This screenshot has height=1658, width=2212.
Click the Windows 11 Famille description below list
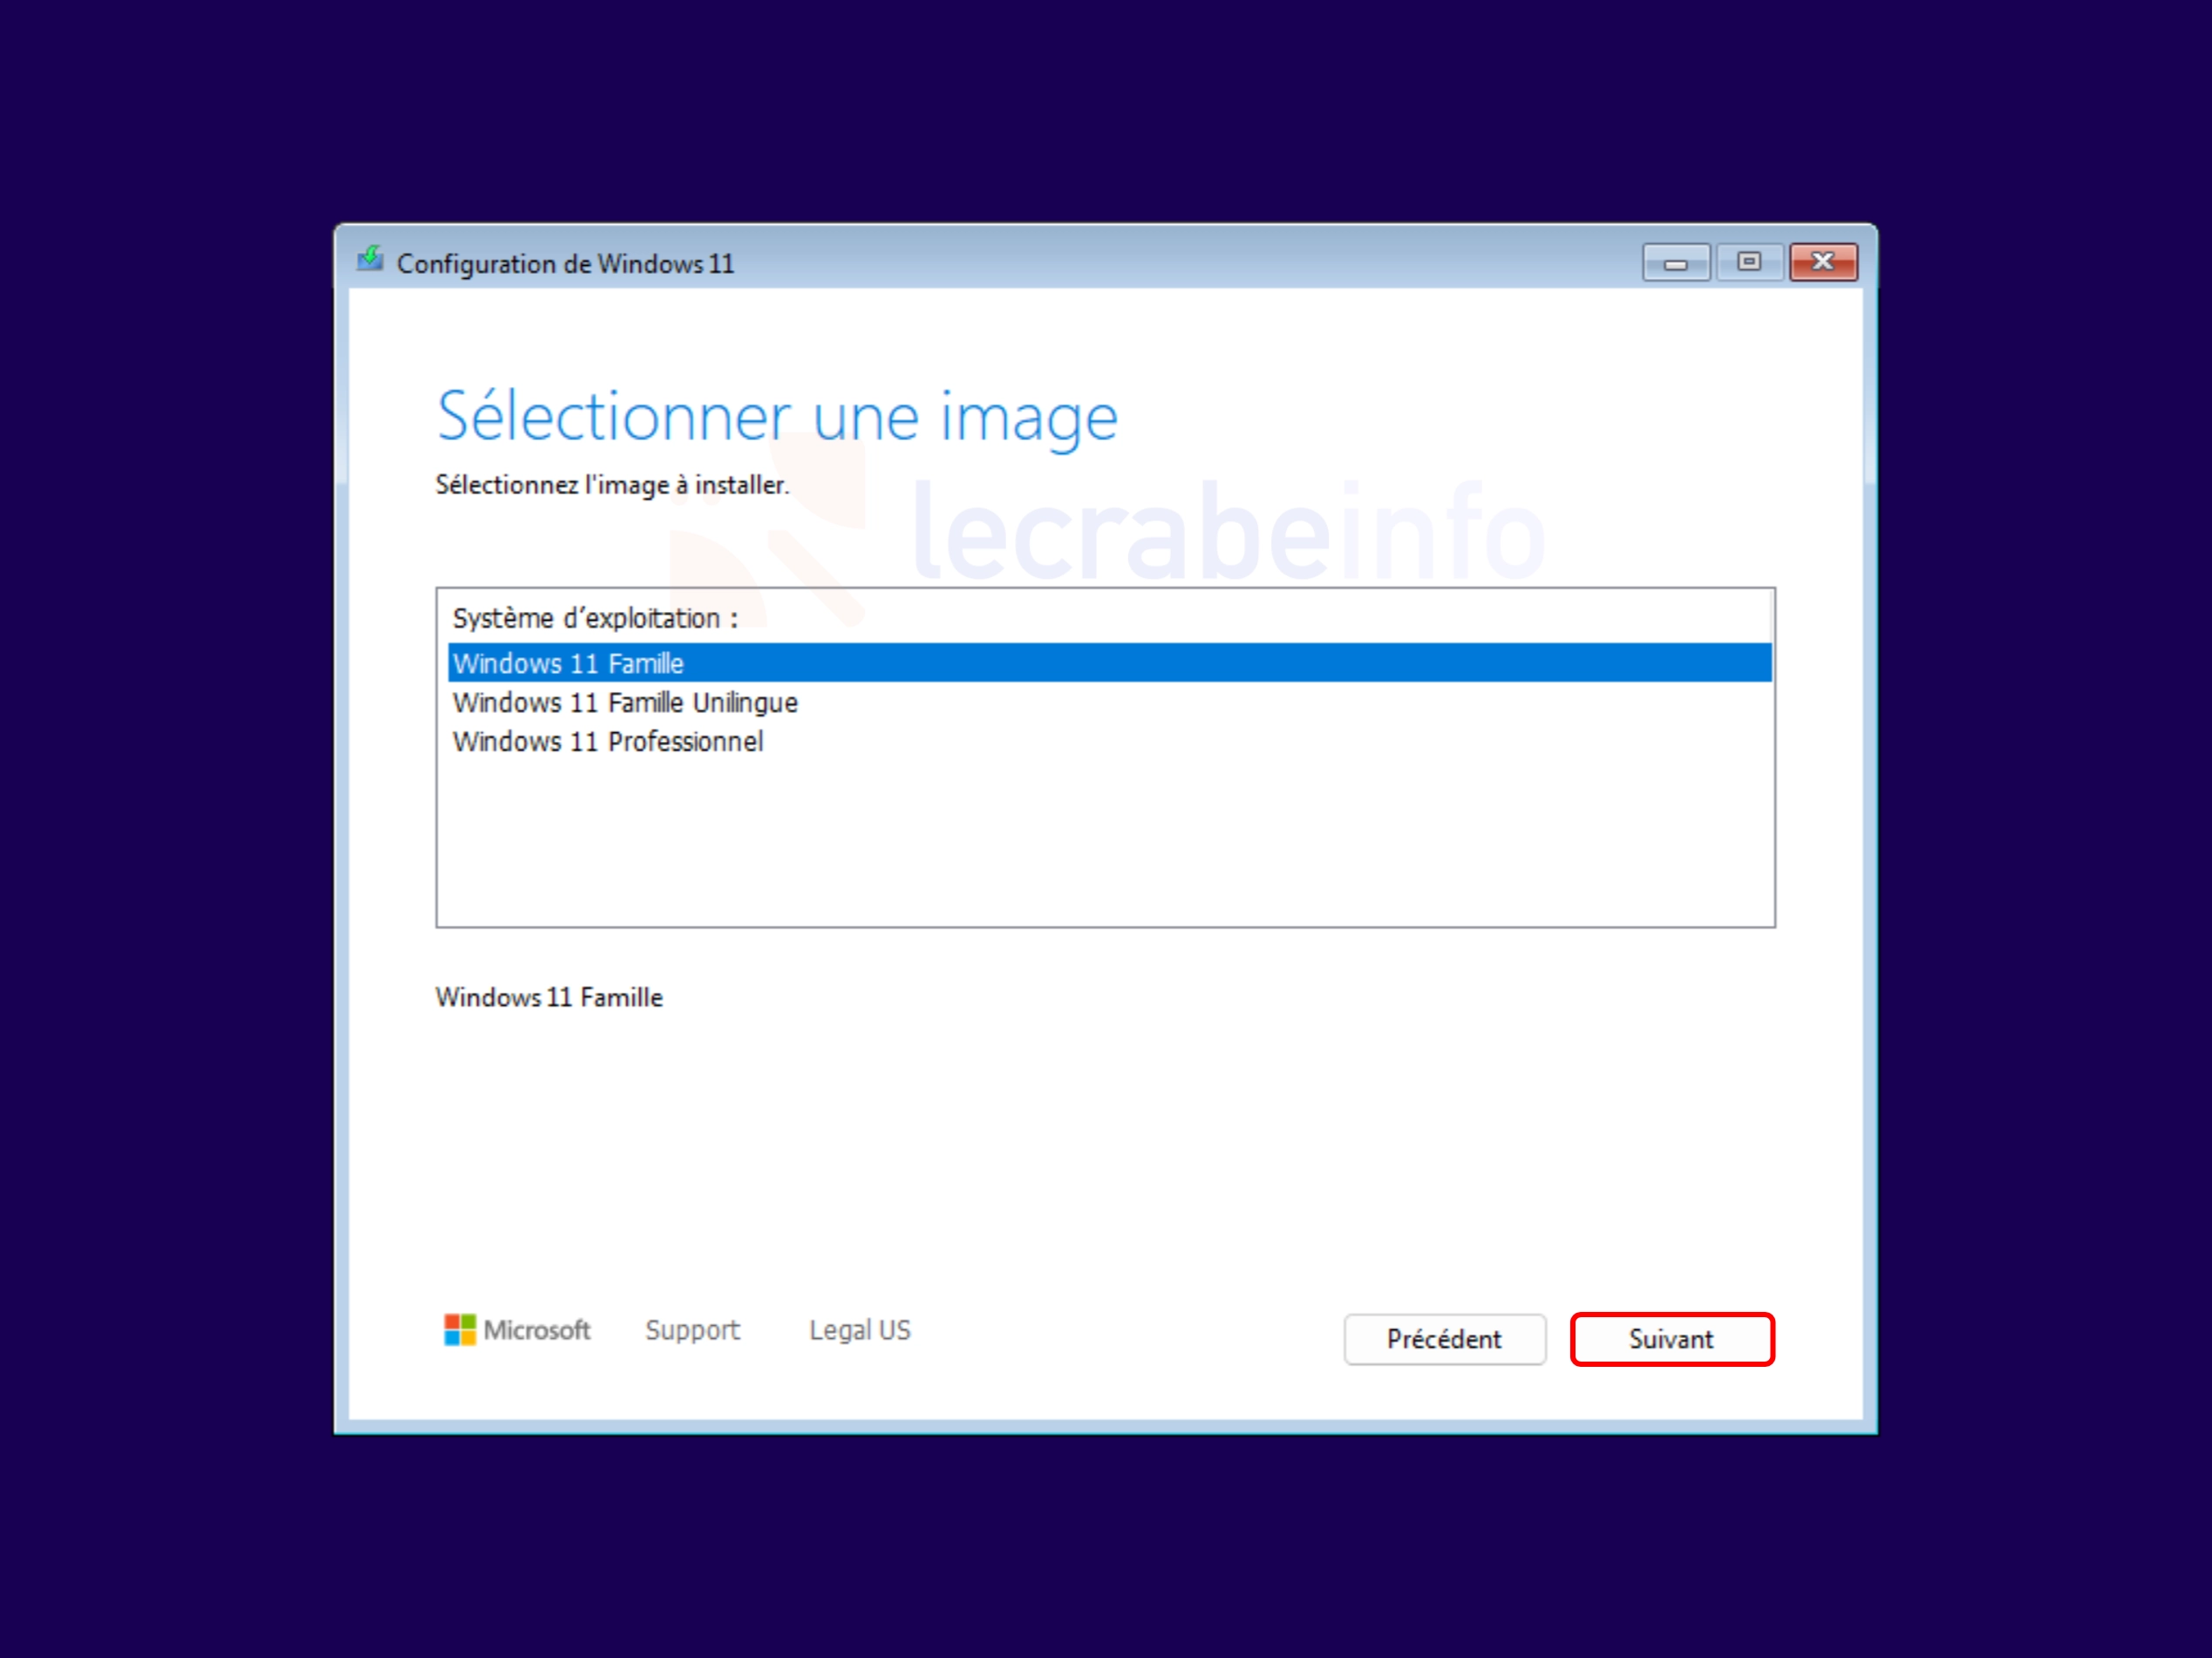point(549,997)
